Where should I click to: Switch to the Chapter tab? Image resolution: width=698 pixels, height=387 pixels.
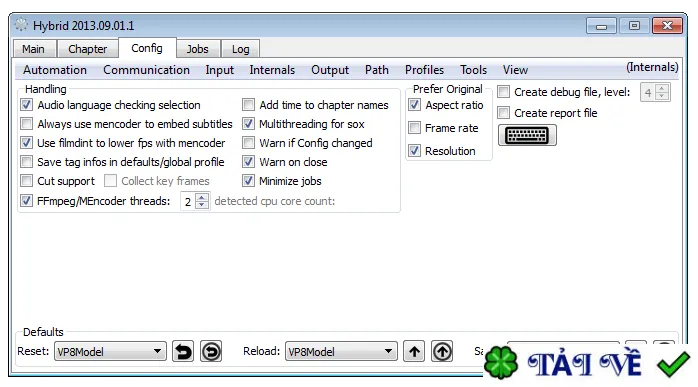pos(88,49)
